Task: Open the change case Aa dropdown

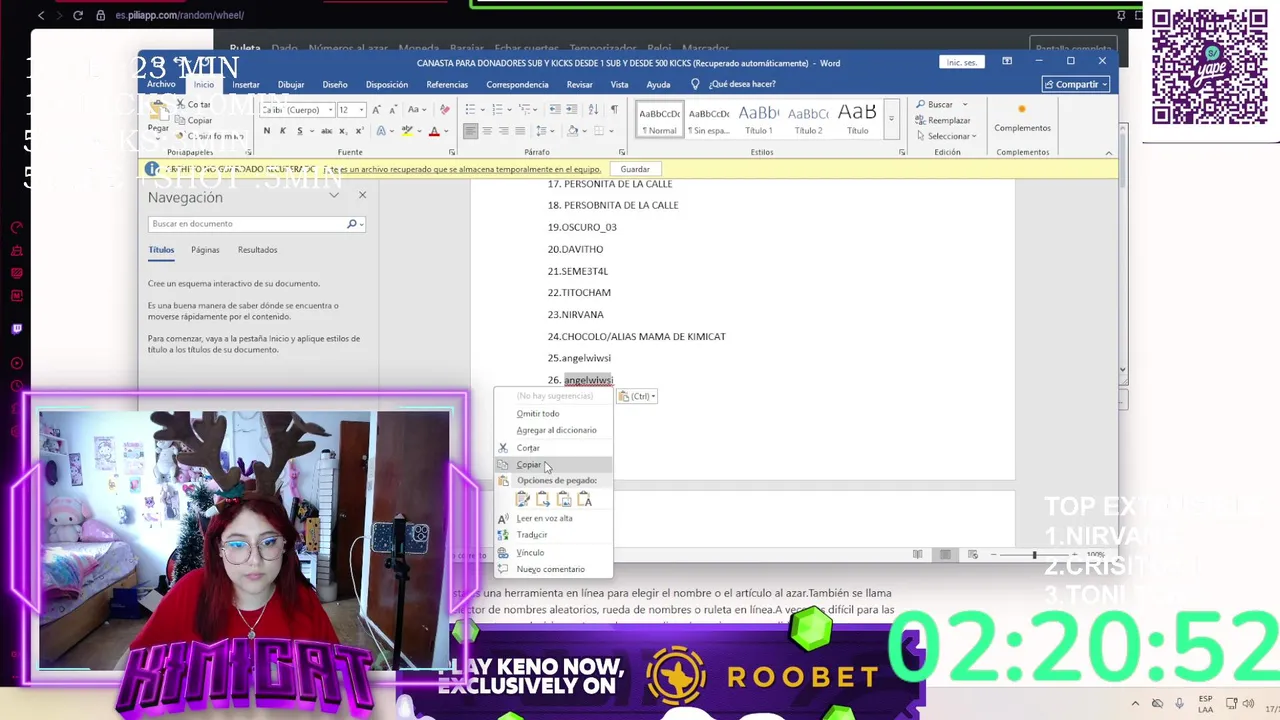Action: (417, 110)
